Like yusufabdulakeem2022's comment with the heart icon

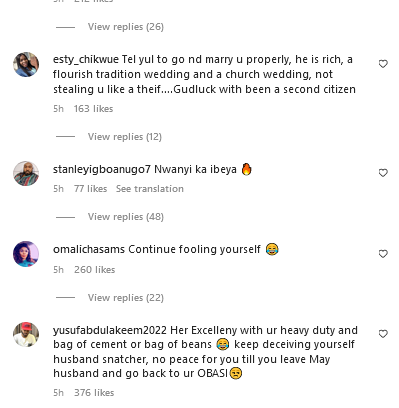(383, 334)
